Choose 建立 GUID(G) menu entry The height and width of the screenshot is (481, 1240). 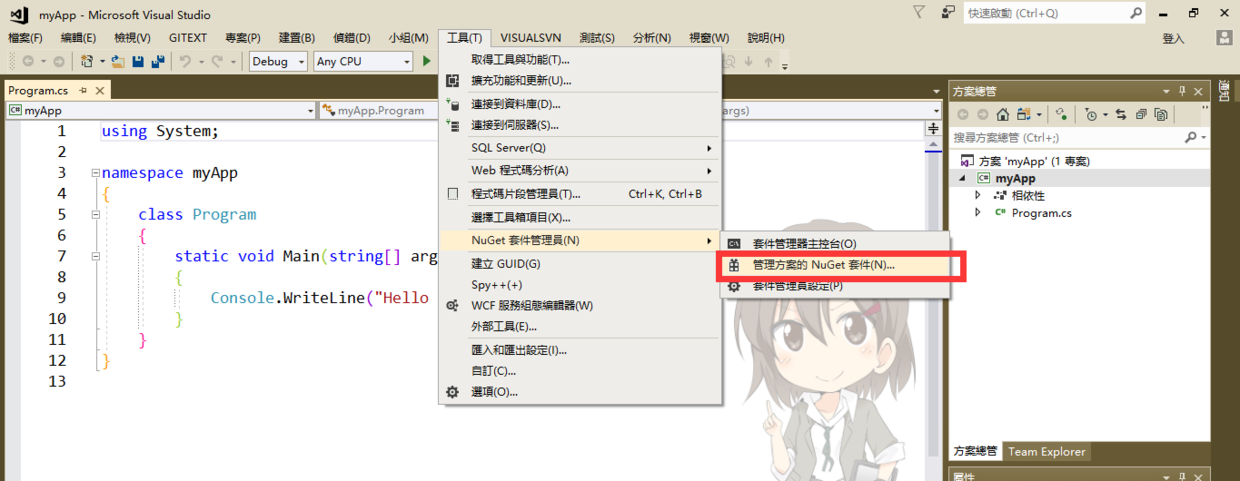click(580, 264)
